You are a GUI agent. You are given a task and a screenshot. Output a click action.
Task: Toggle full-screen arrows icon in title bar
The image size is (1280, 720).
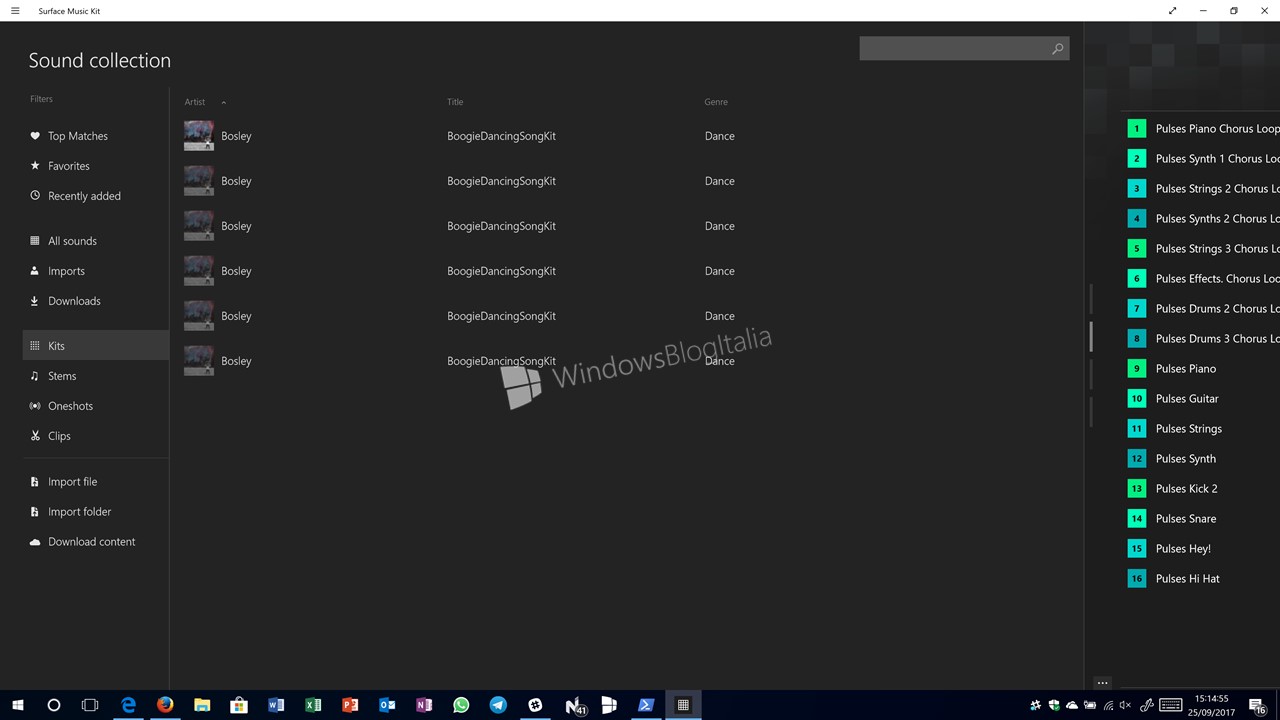click(x=1172, y=11)
